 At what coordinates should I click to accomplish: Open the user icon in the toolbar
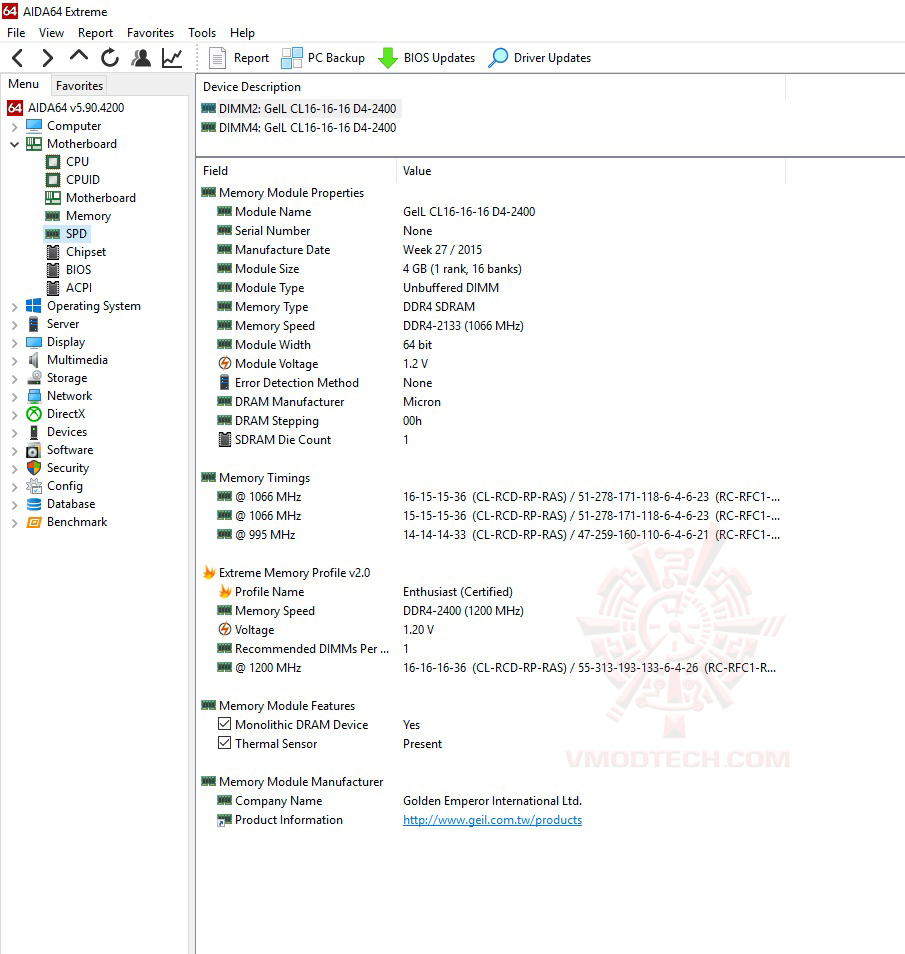tap(141, 58)
